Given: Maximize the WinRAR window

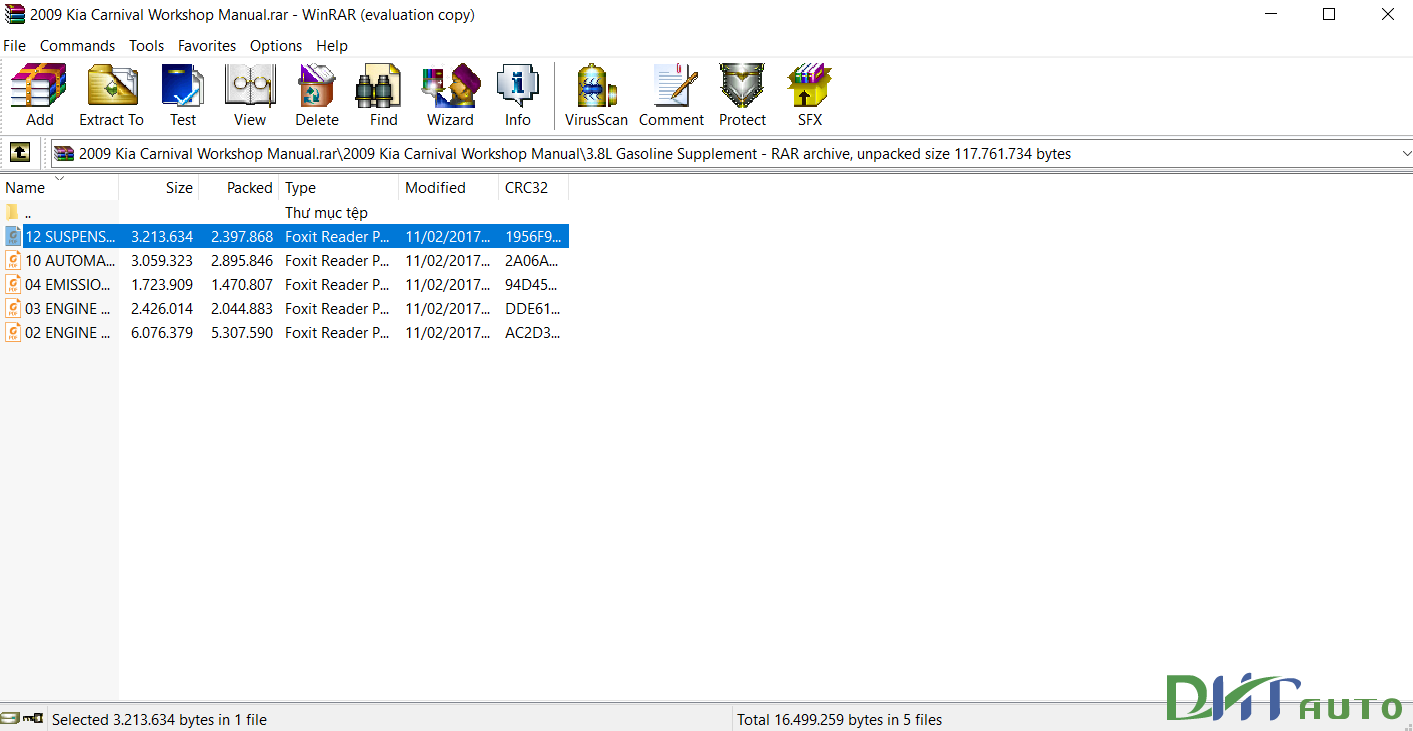Looking at the screenshot, I should pyautogui.click(x=1329, y=14).
